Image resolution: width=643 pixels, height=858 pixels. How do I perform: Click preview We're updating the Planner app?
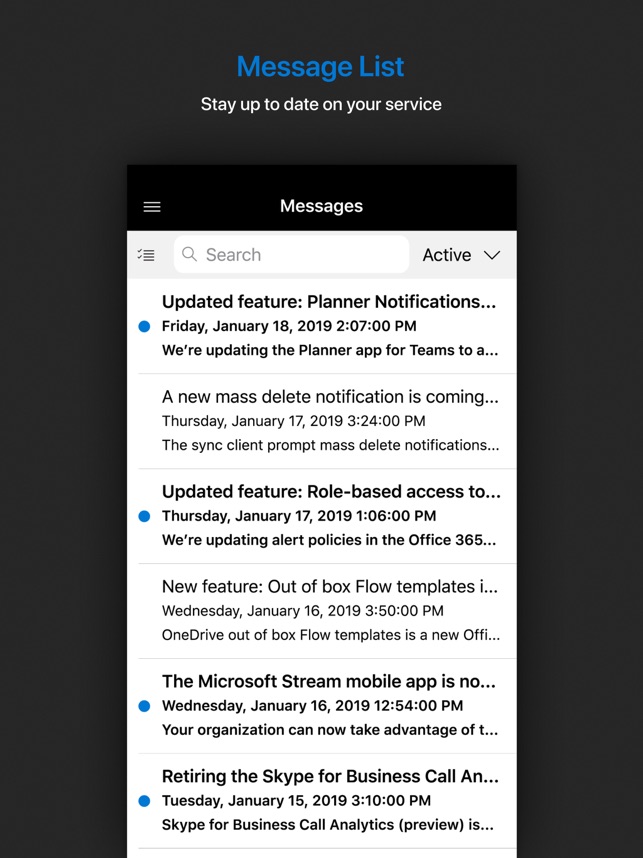click(330, 350)
